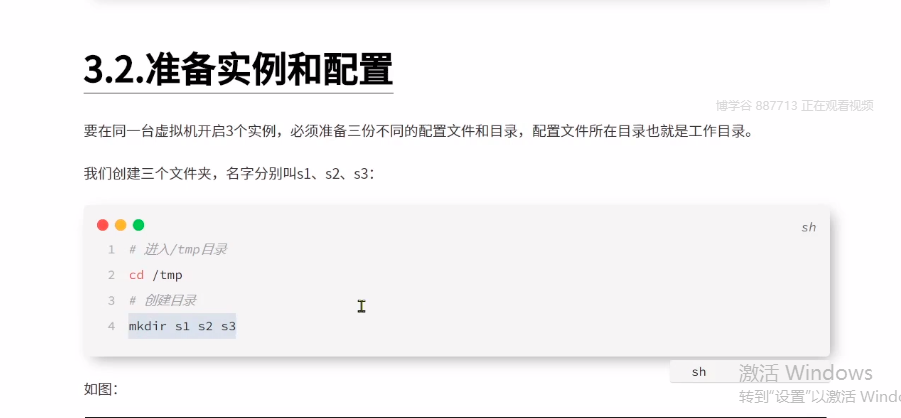Screen dimensions: 901x418
Task: Click line number 1 in code block
Action: 111,250
